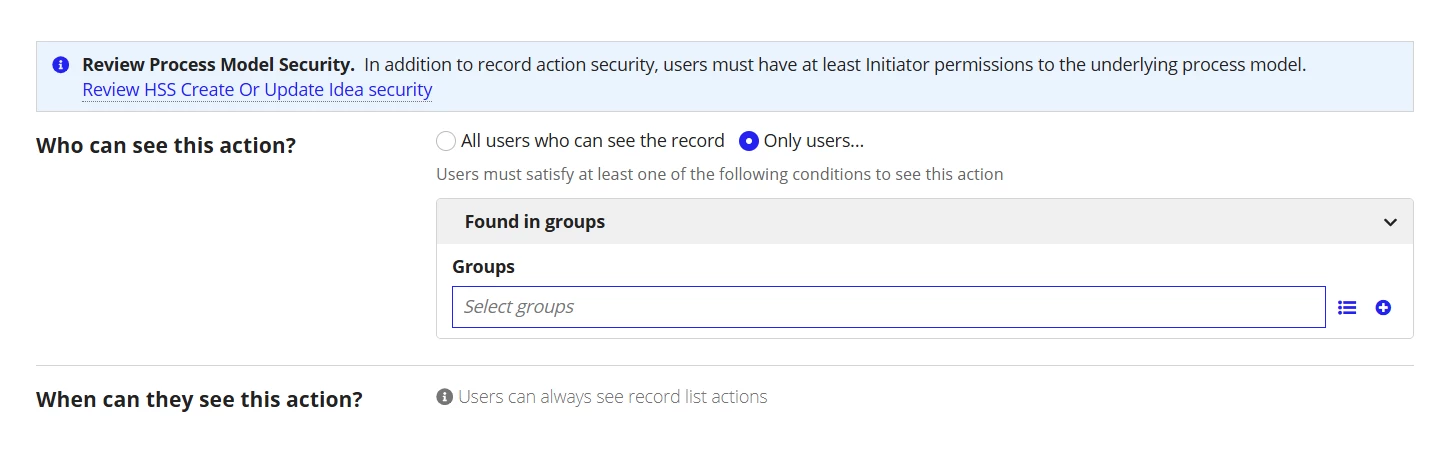This screenshot has height=469, width=1453.
Task: Click the "Groups" field label
Action: (x=483, y=267)
